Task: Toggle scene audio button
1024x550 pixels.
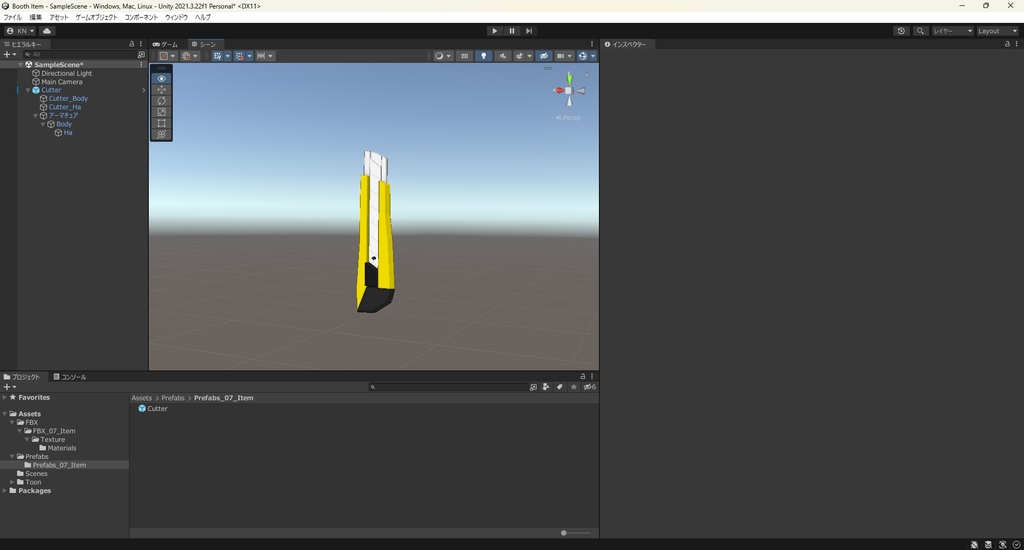Action: (x=502, y=56)
